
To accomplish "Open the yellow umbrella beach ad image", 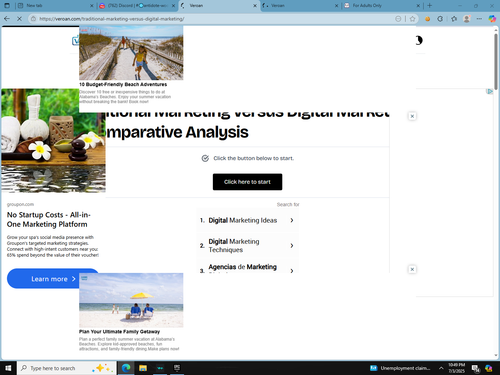I will [131, 300].
